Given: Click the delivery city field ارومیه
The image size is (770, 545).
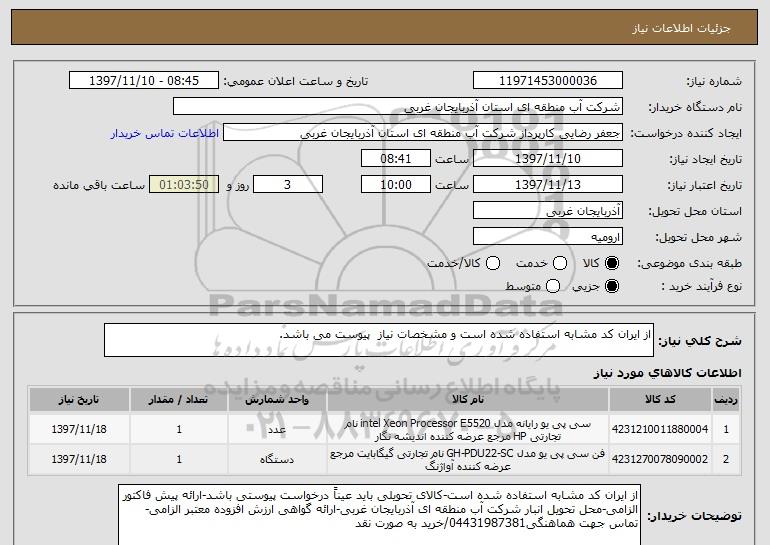Looking at the screenshot, I should point(548,237).
